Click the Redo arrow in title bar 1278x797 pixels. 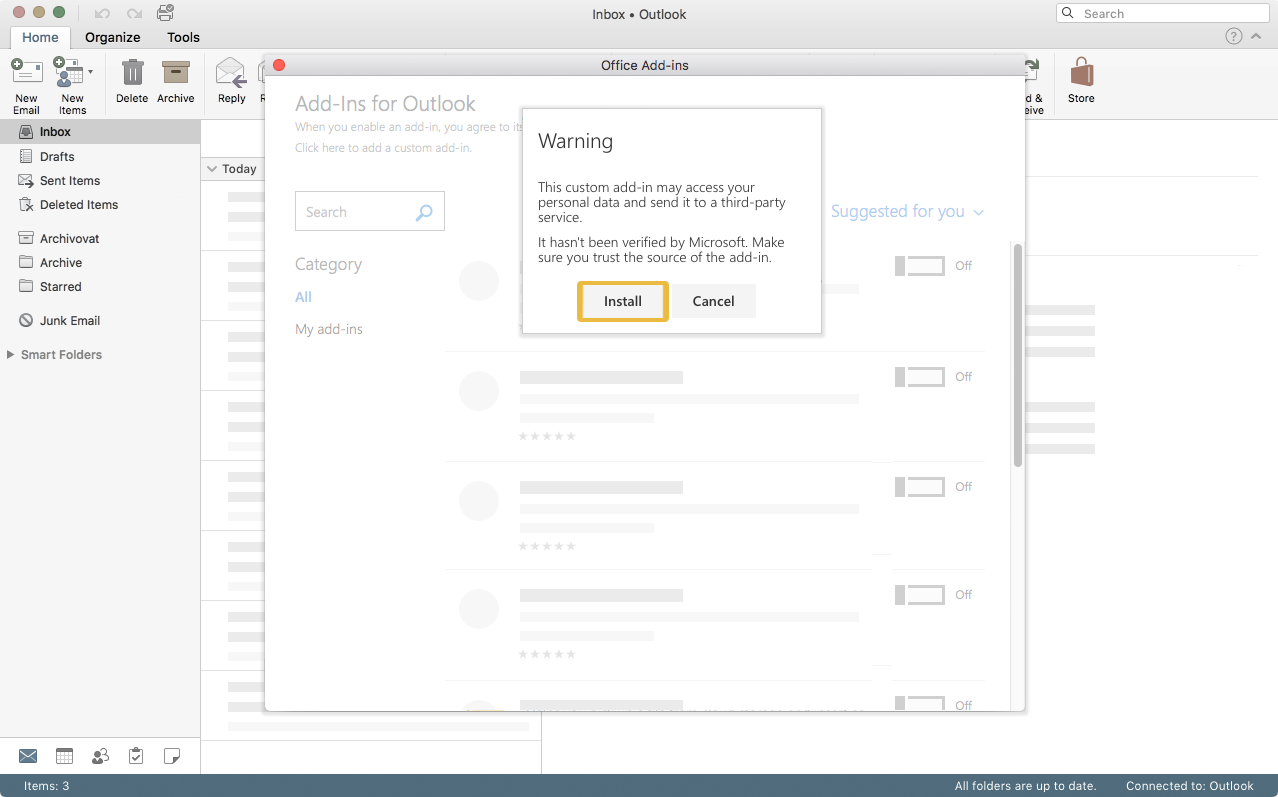134,14
